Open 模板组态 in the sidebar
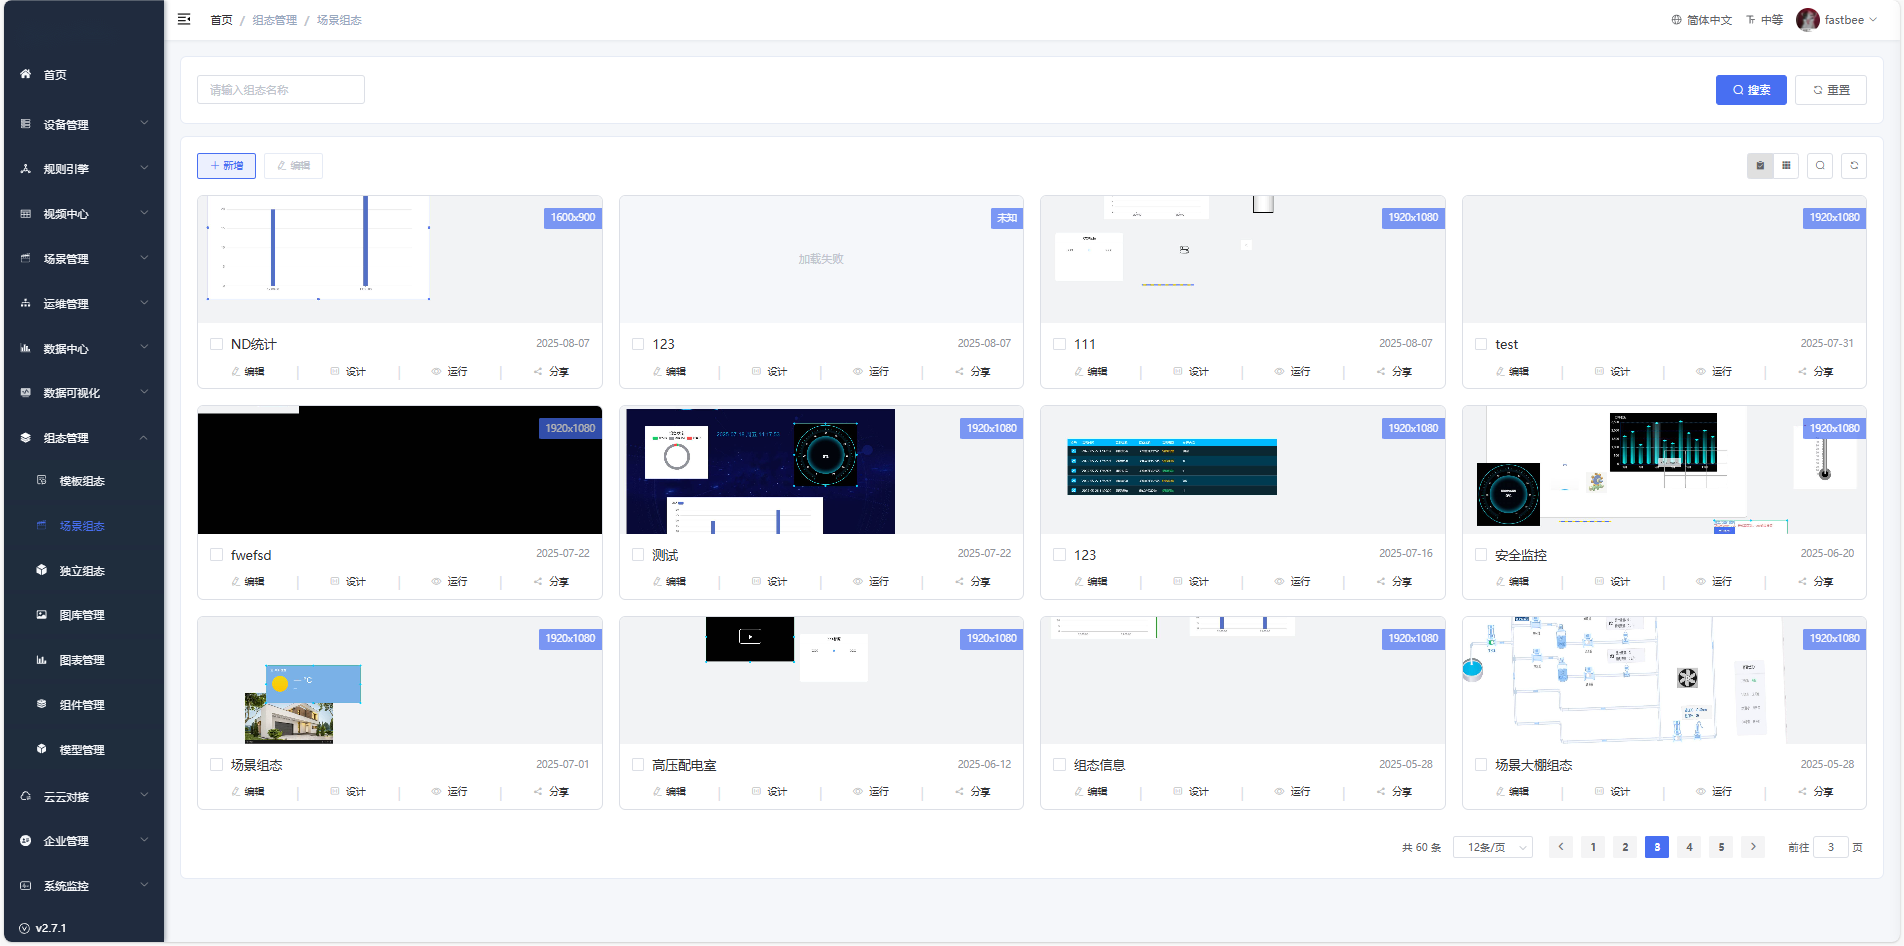The width and height of the screenshot is (1904, 946). pos(82,481)
